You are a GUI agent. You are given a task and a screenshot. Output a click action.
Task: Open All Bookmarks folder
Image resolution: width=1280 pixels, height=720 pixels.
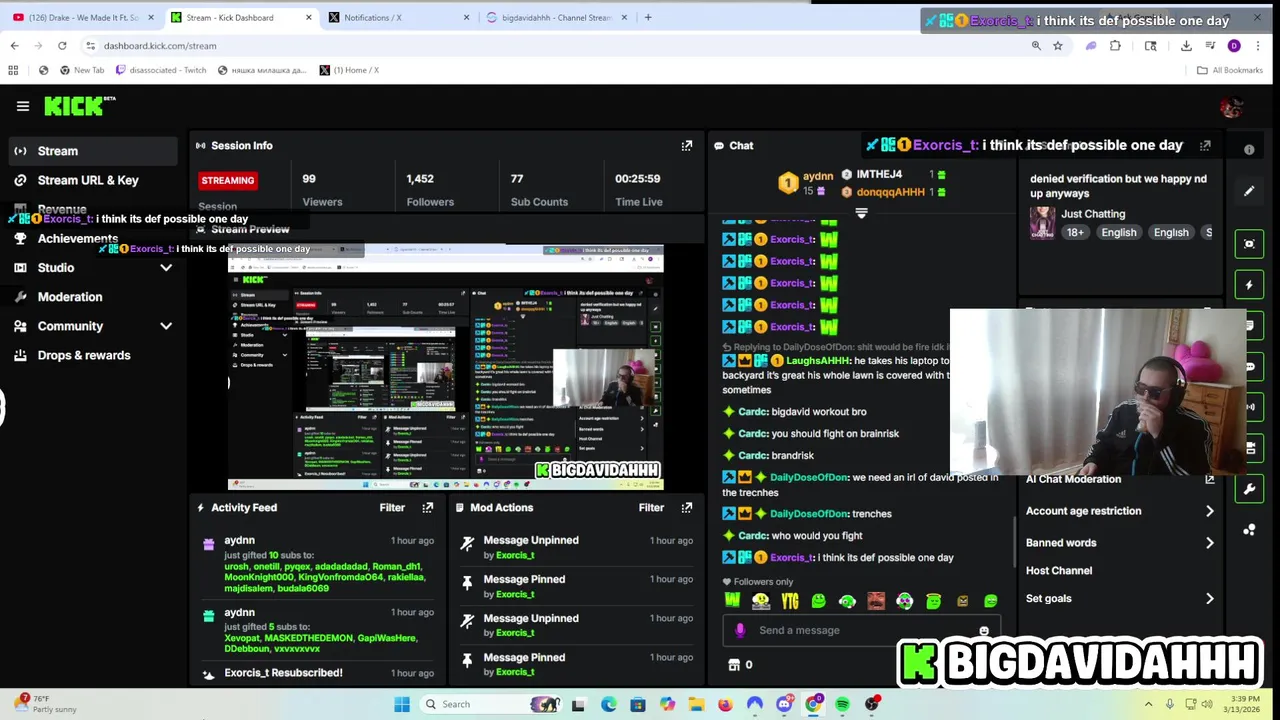(1229, 70)
